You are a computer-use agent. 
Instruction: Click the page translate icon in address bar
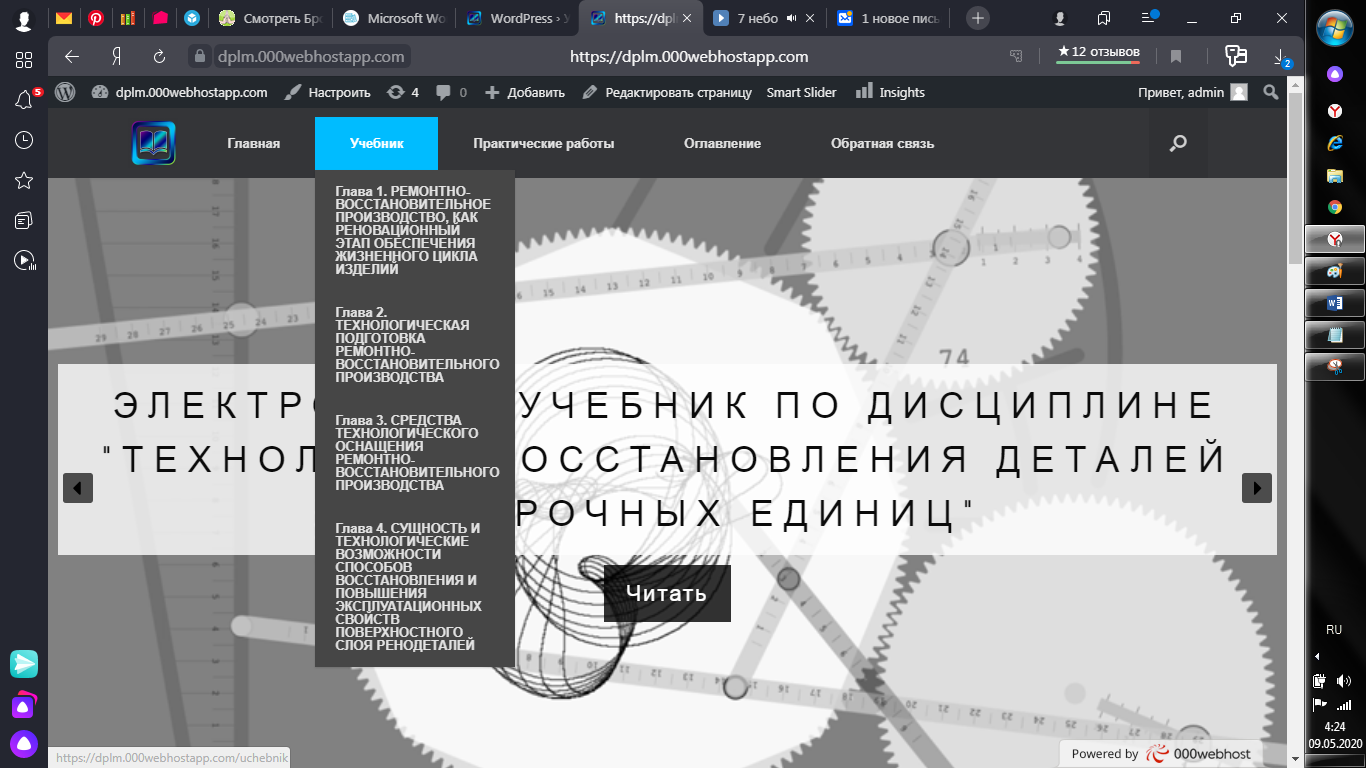tap(1016, 57)
